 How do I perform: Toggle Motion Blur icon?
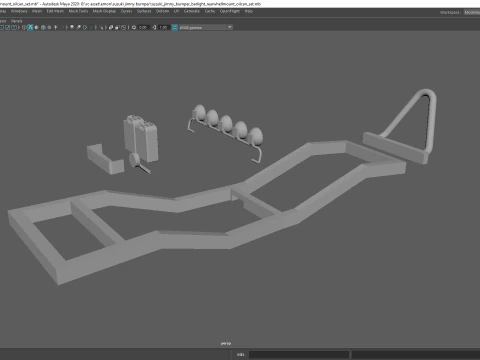[x=78, y=27]
